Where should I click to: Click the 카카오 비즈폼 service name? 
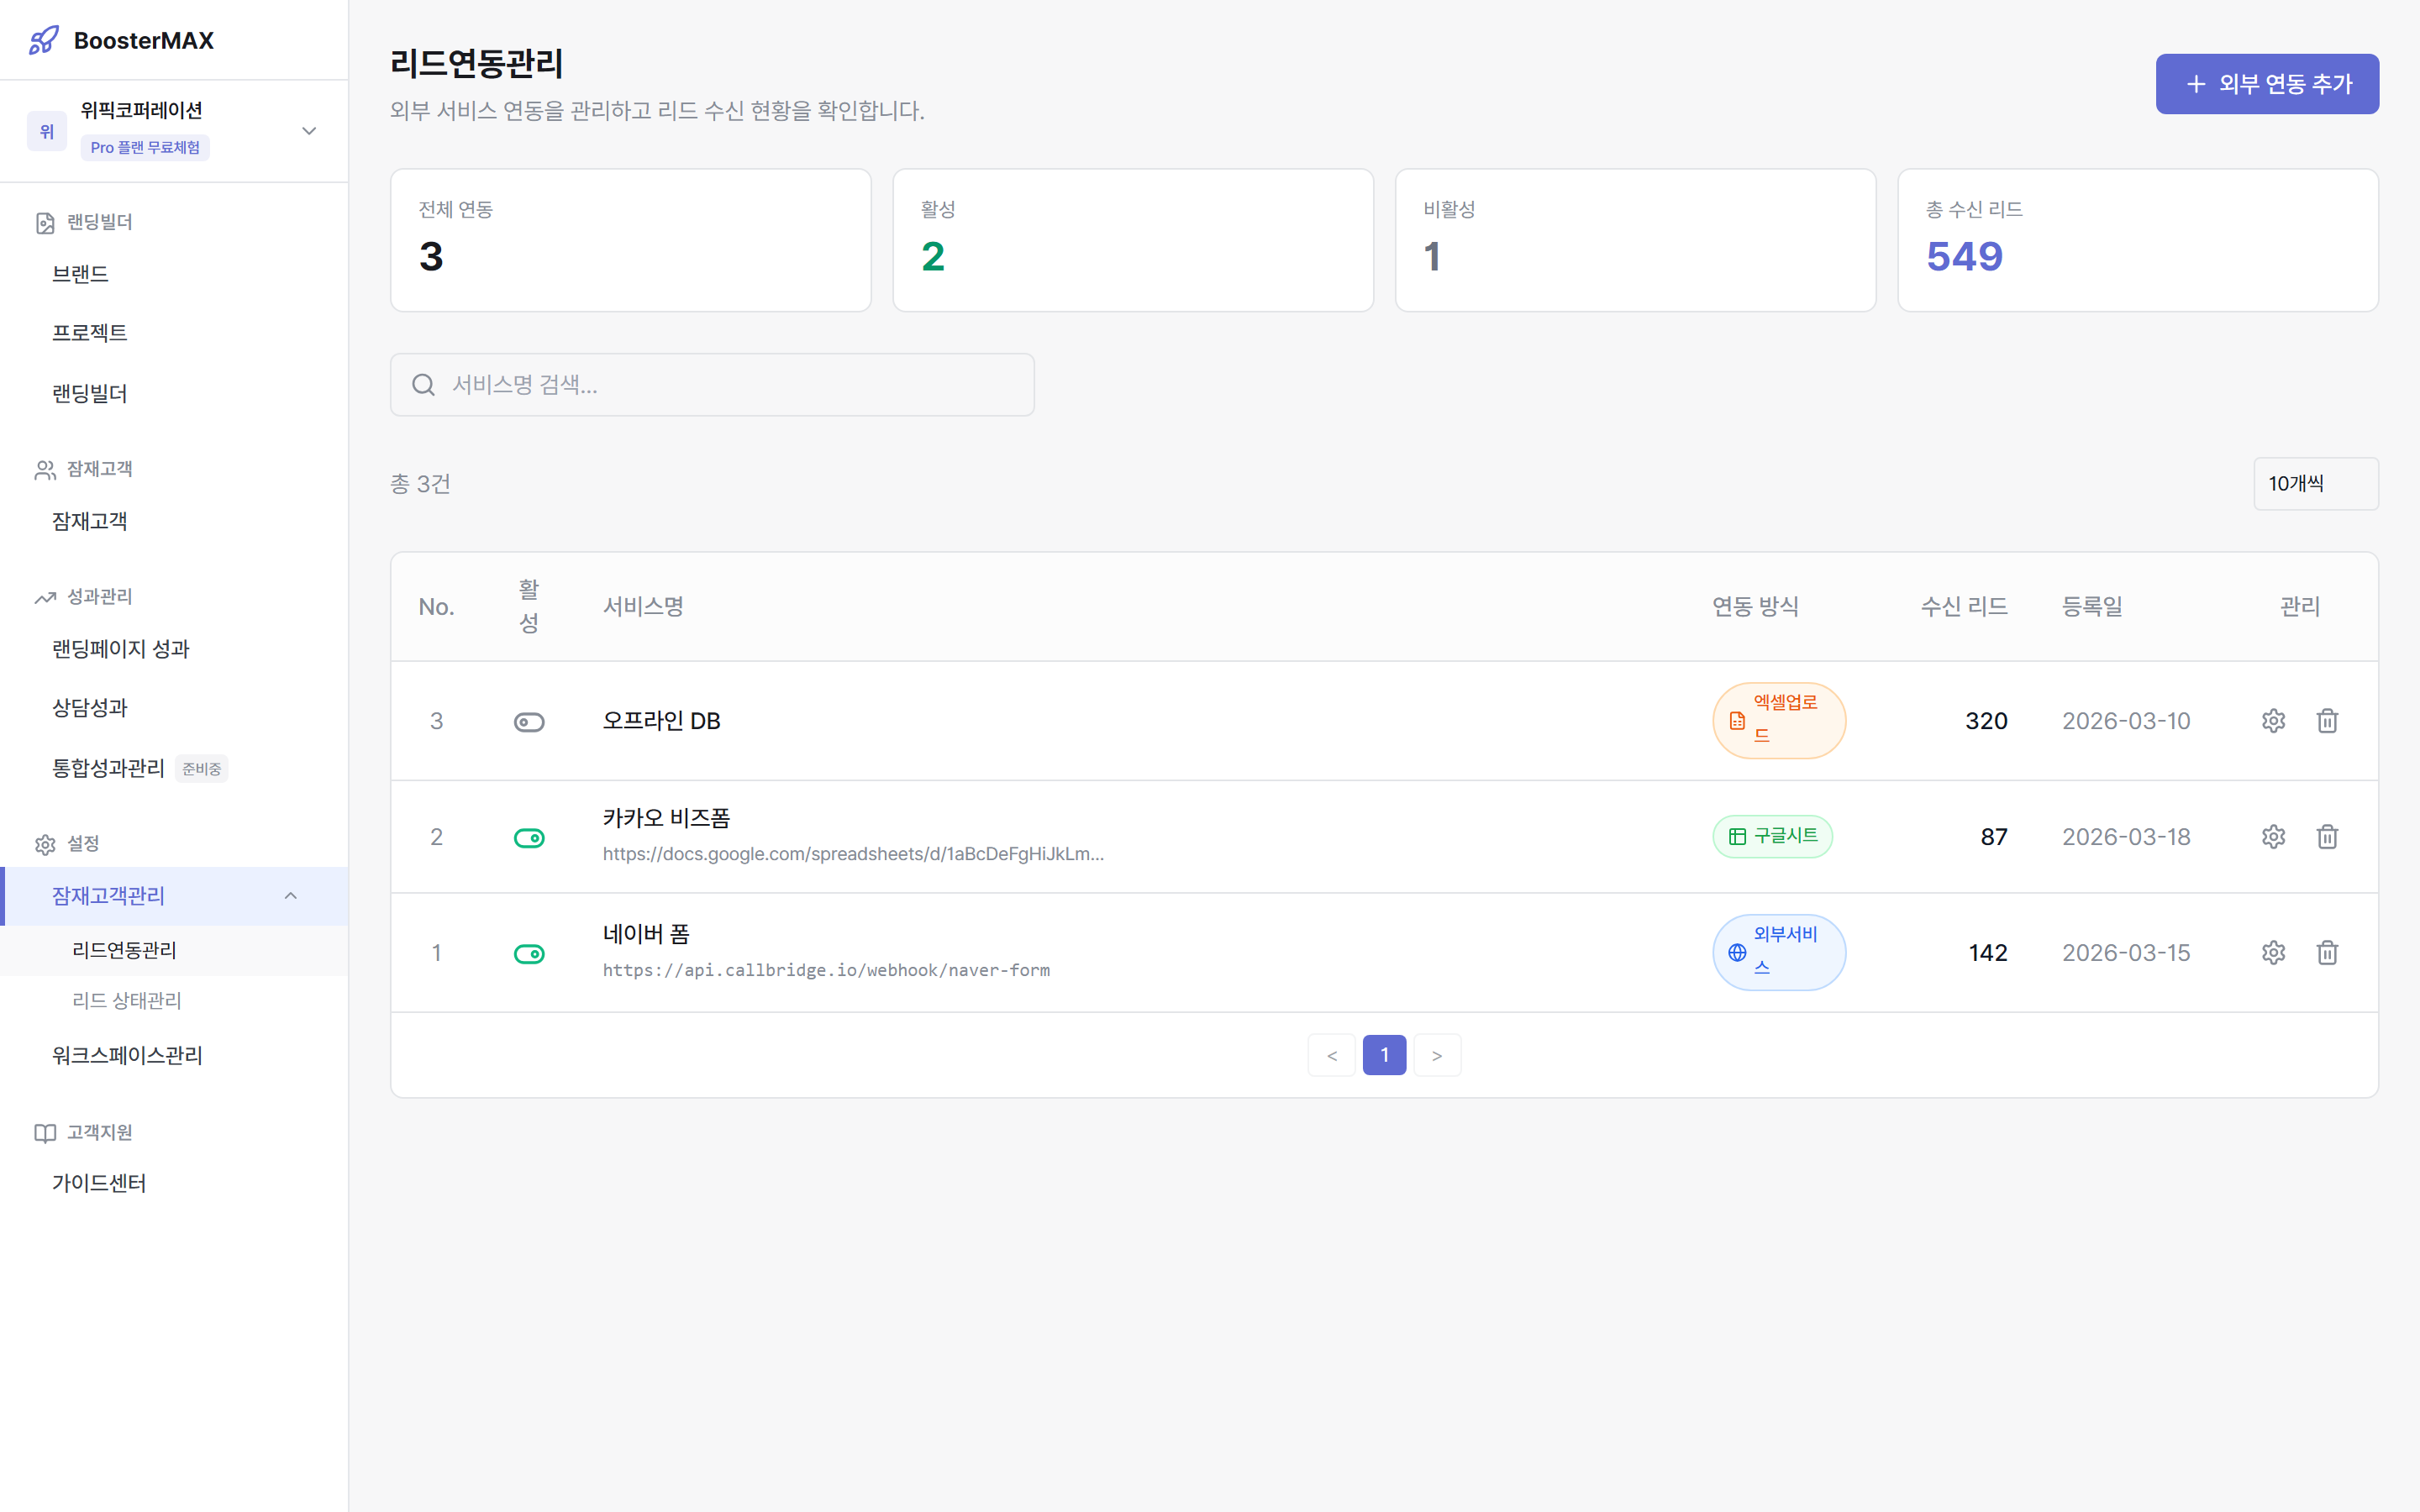(x=666, y=818)
